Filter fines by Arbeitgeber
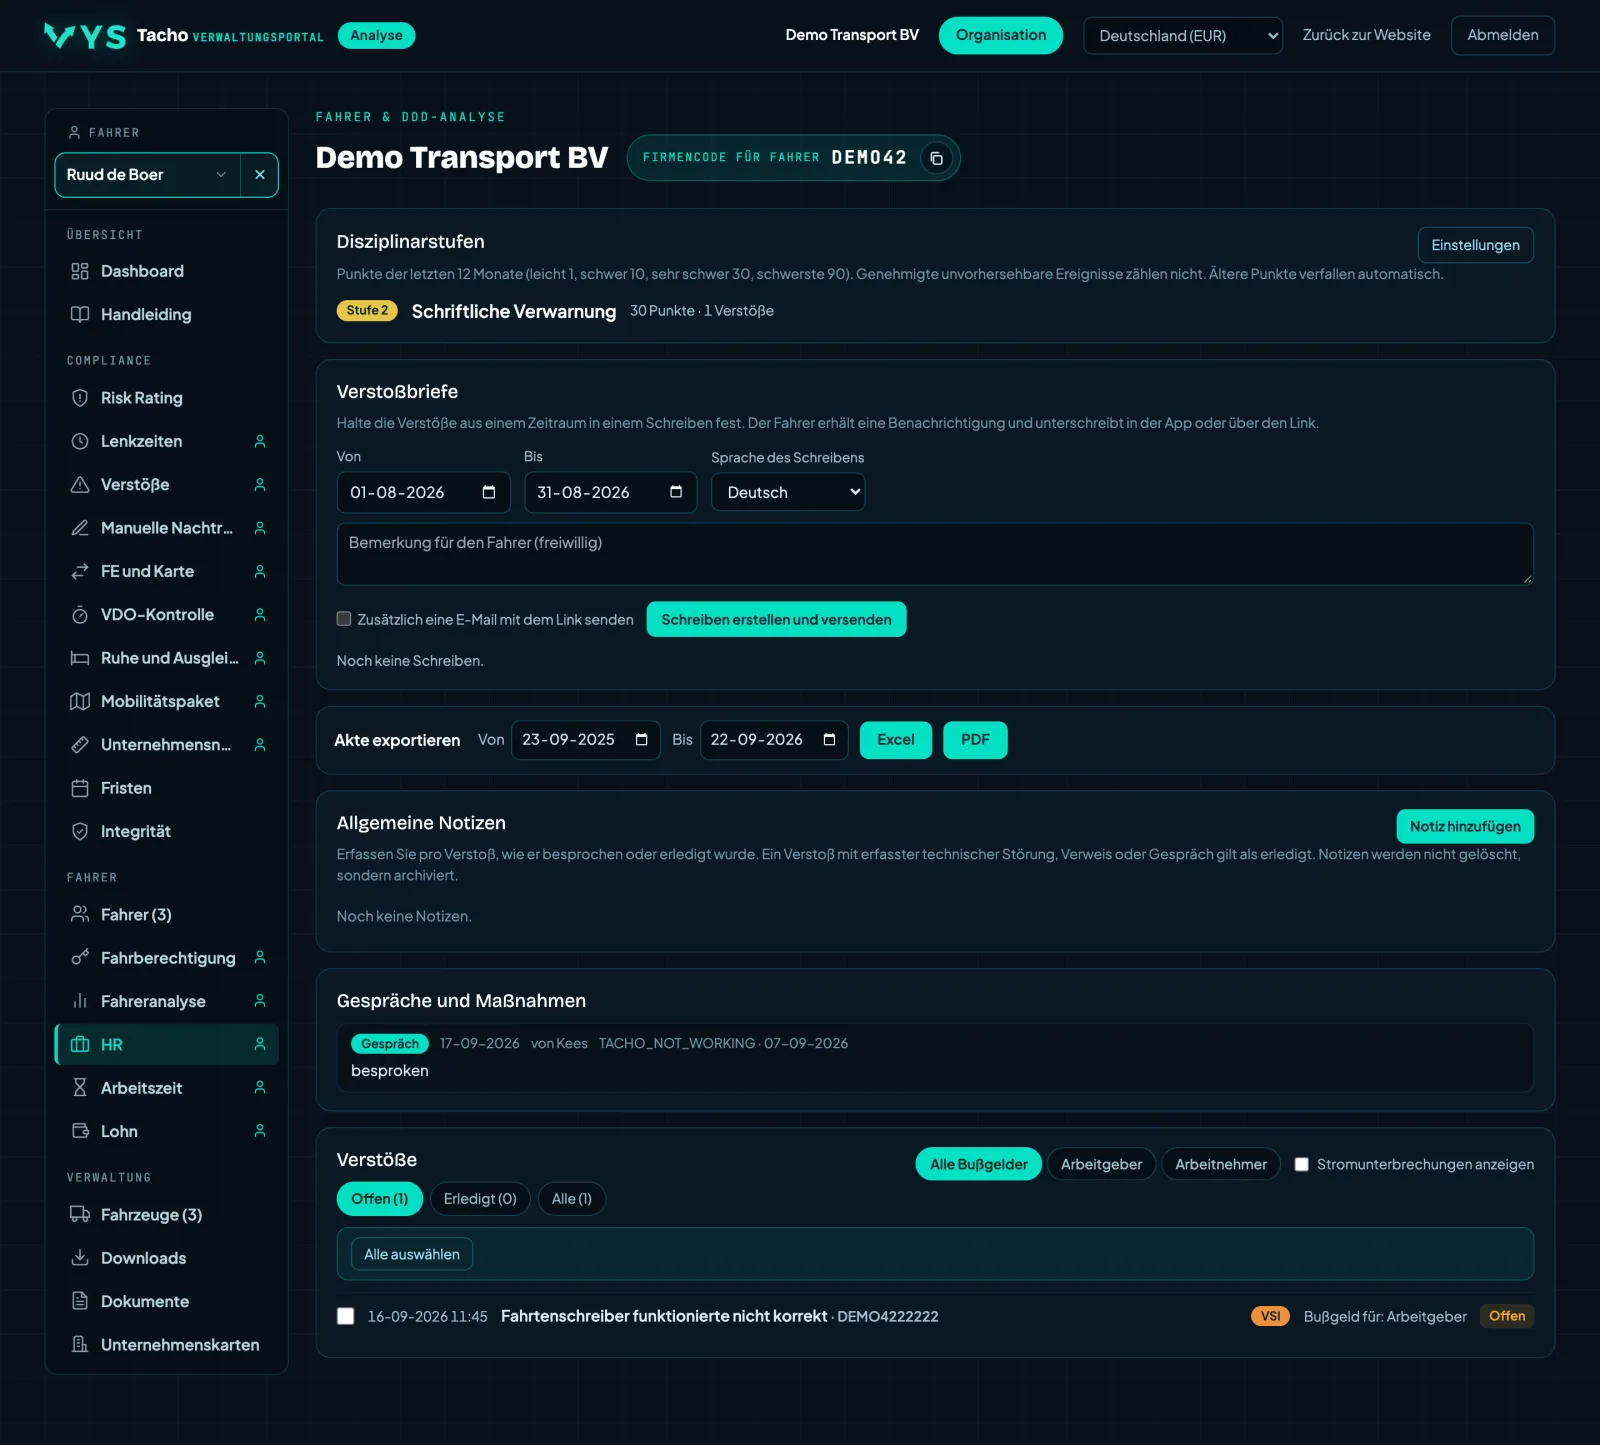The width and height of the screenshot is (1600, 1445). [1101, 1164]
